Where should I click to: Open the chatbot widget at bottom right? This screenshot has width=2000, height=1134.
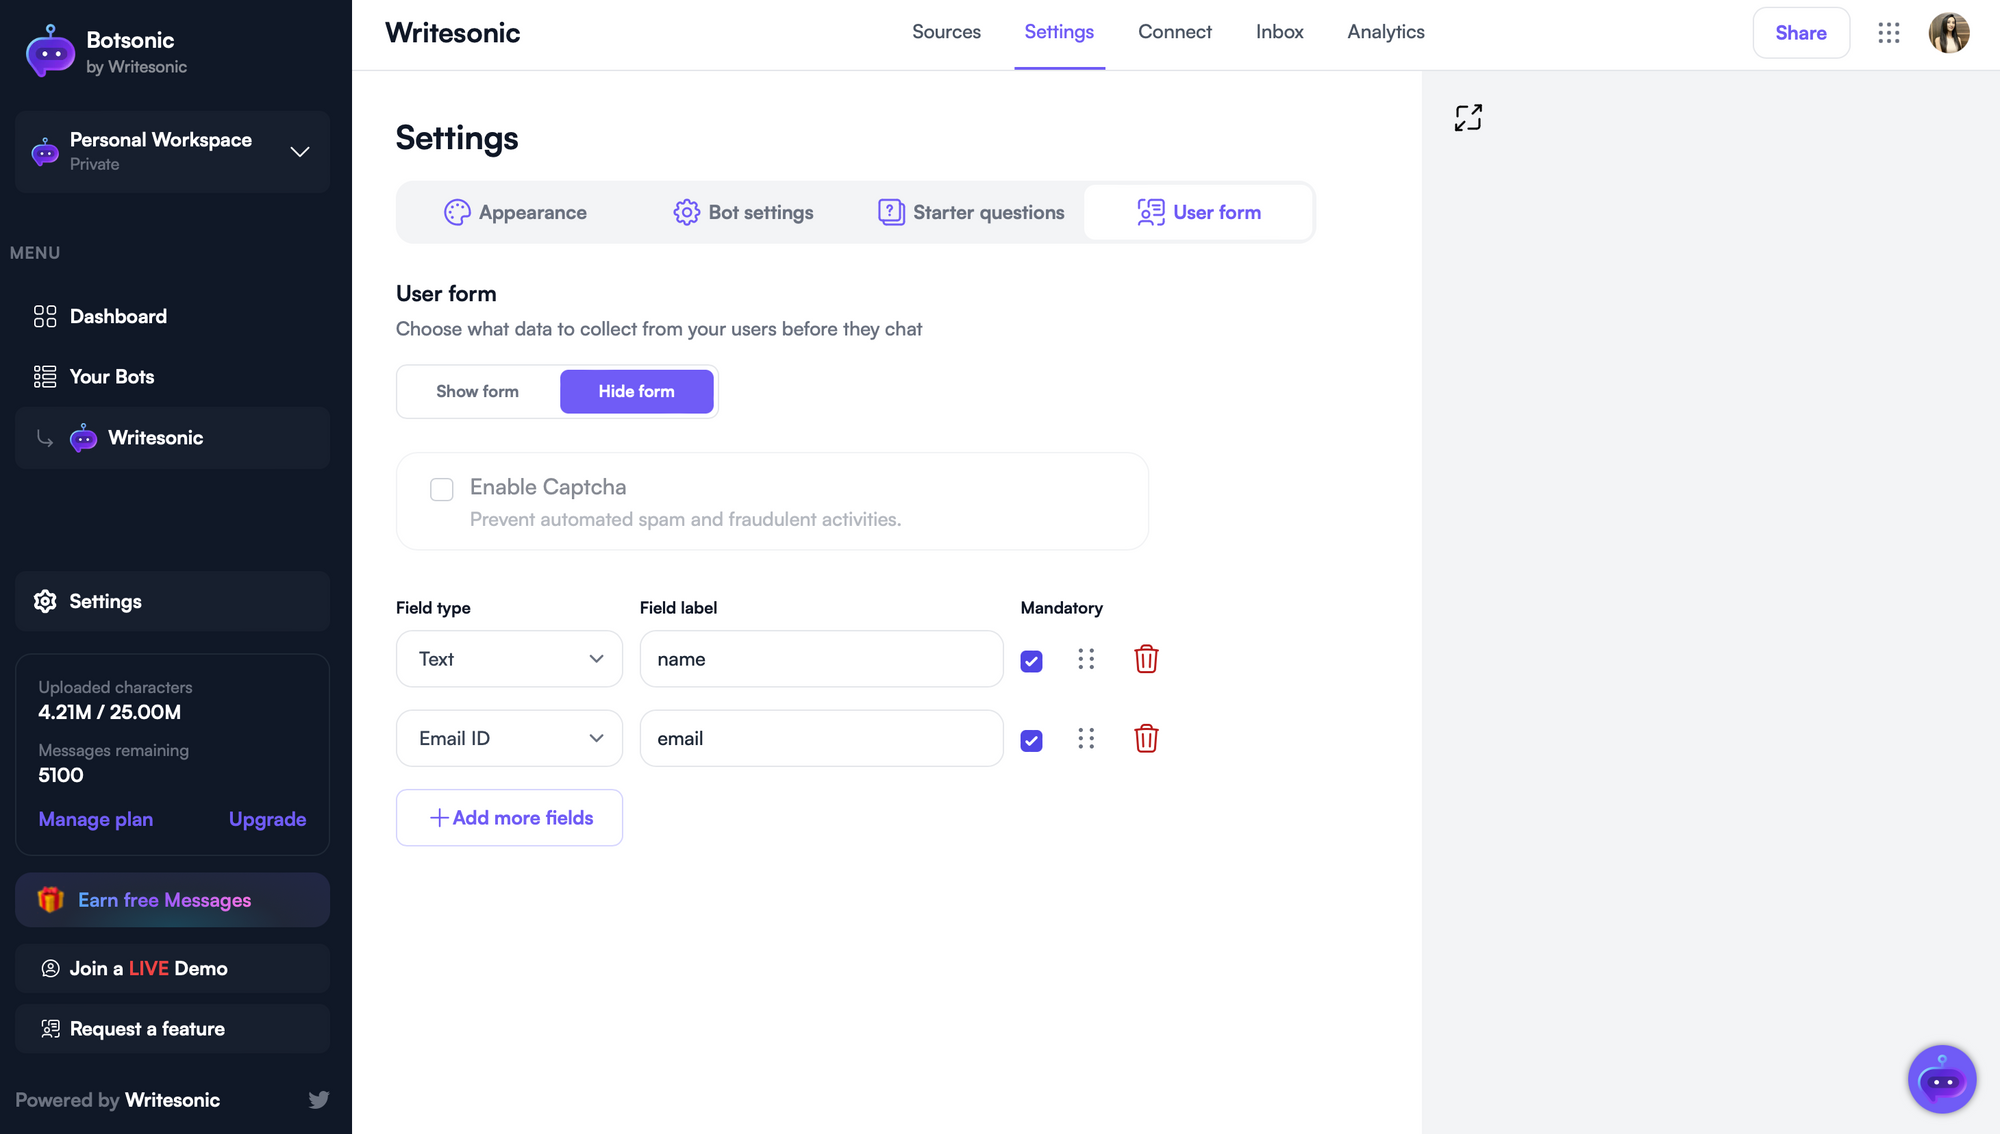1942,1079
